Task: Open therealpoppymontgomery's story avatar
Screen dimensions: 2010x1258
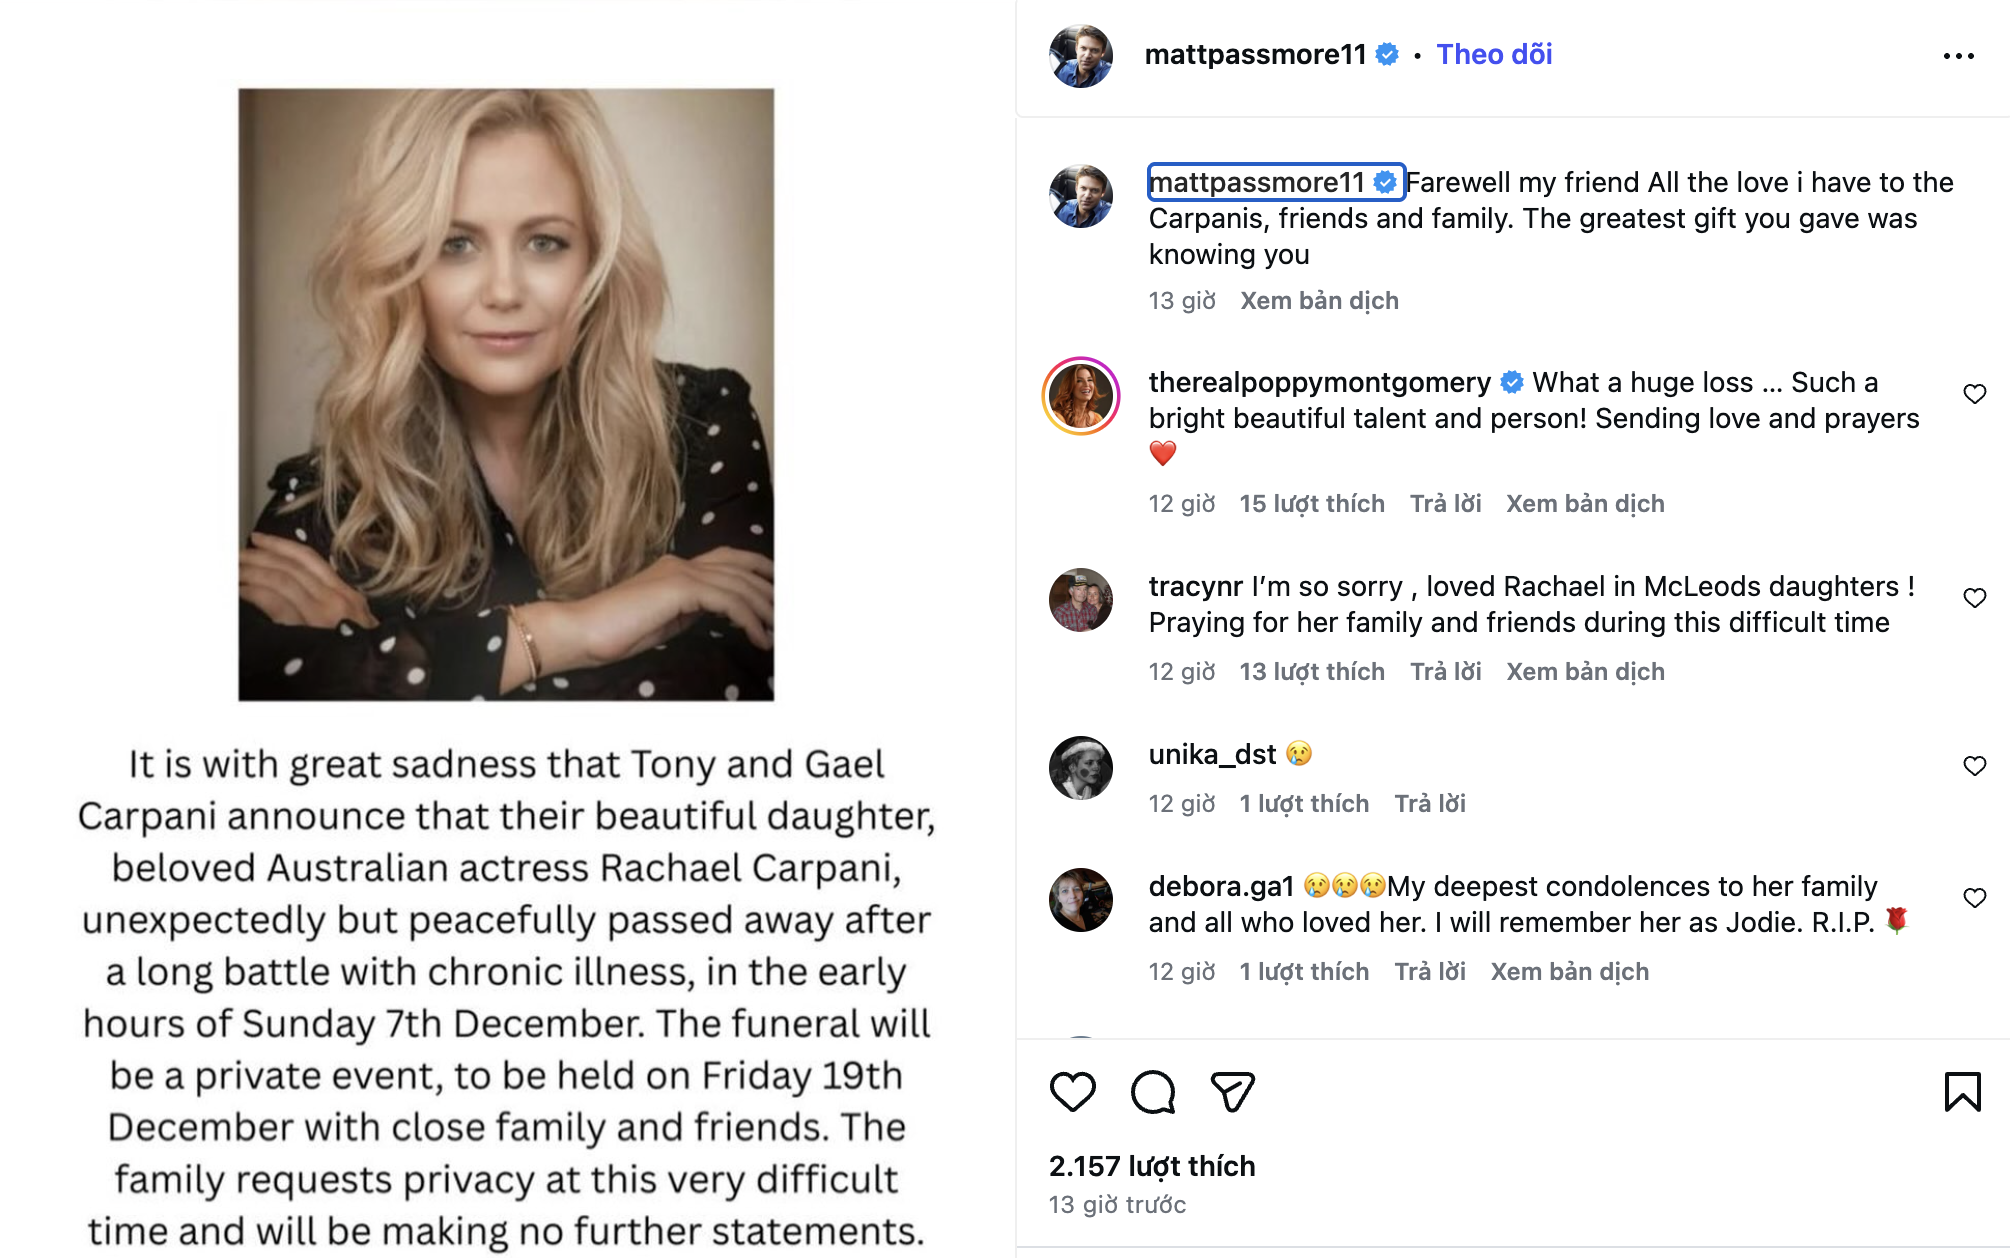Action: (x=1081, y=396)
